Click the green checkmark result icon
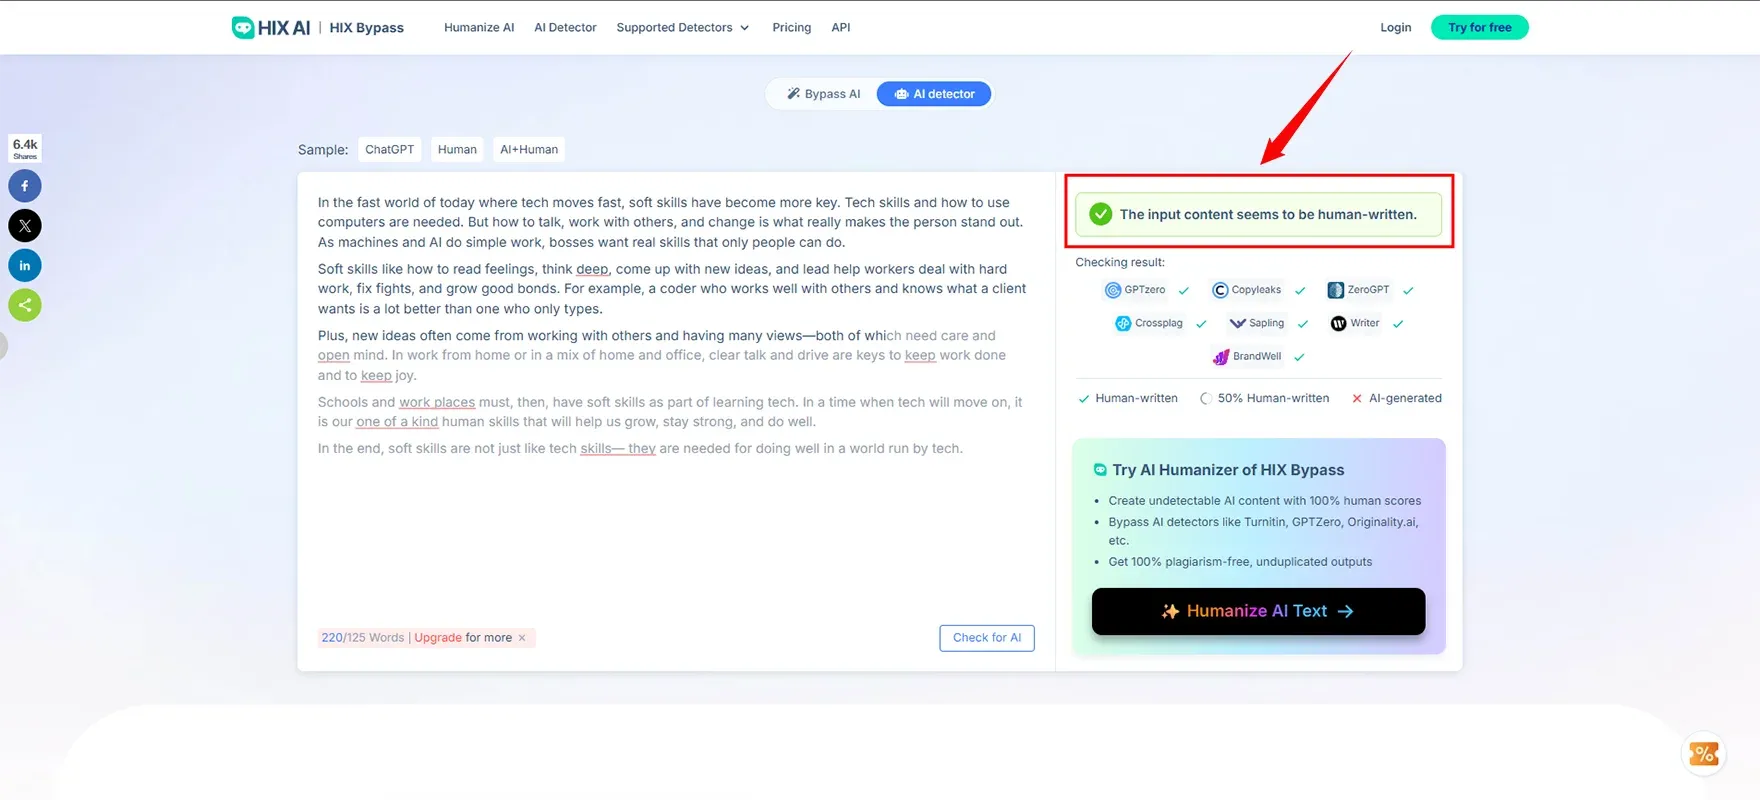 tap(1101, 214)
